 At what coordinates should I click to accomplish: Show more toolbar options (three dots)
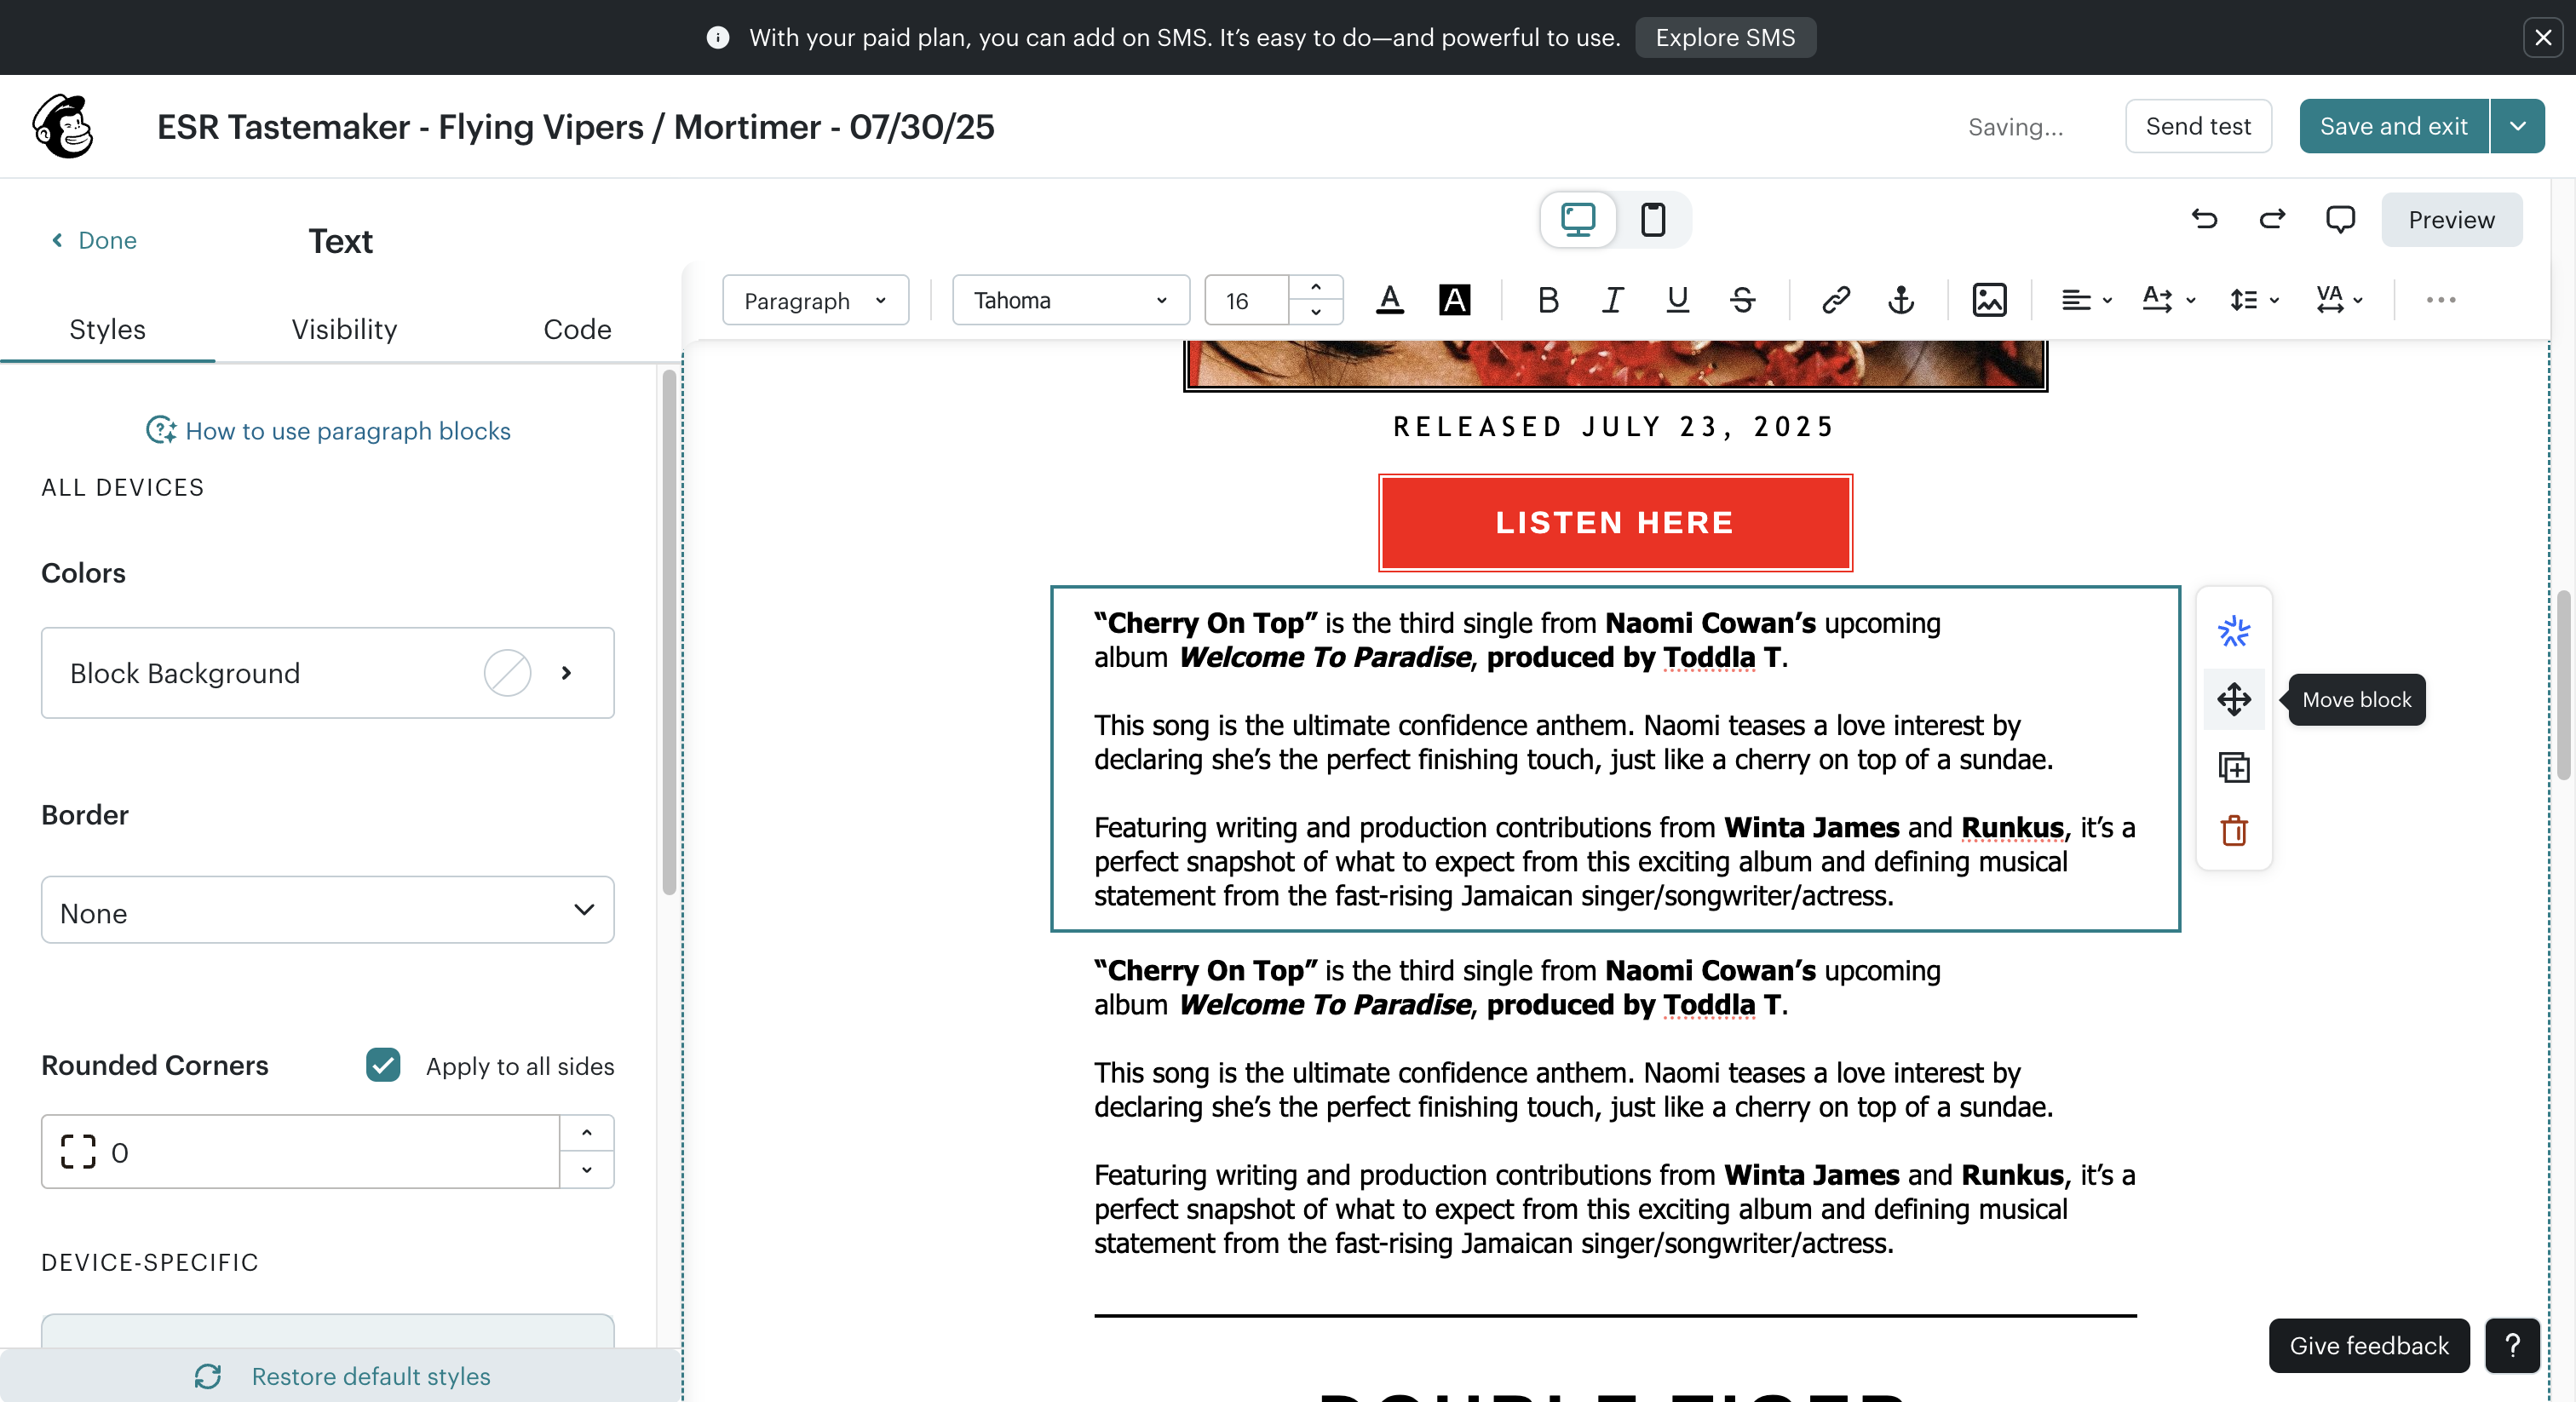click(2440, 300)
